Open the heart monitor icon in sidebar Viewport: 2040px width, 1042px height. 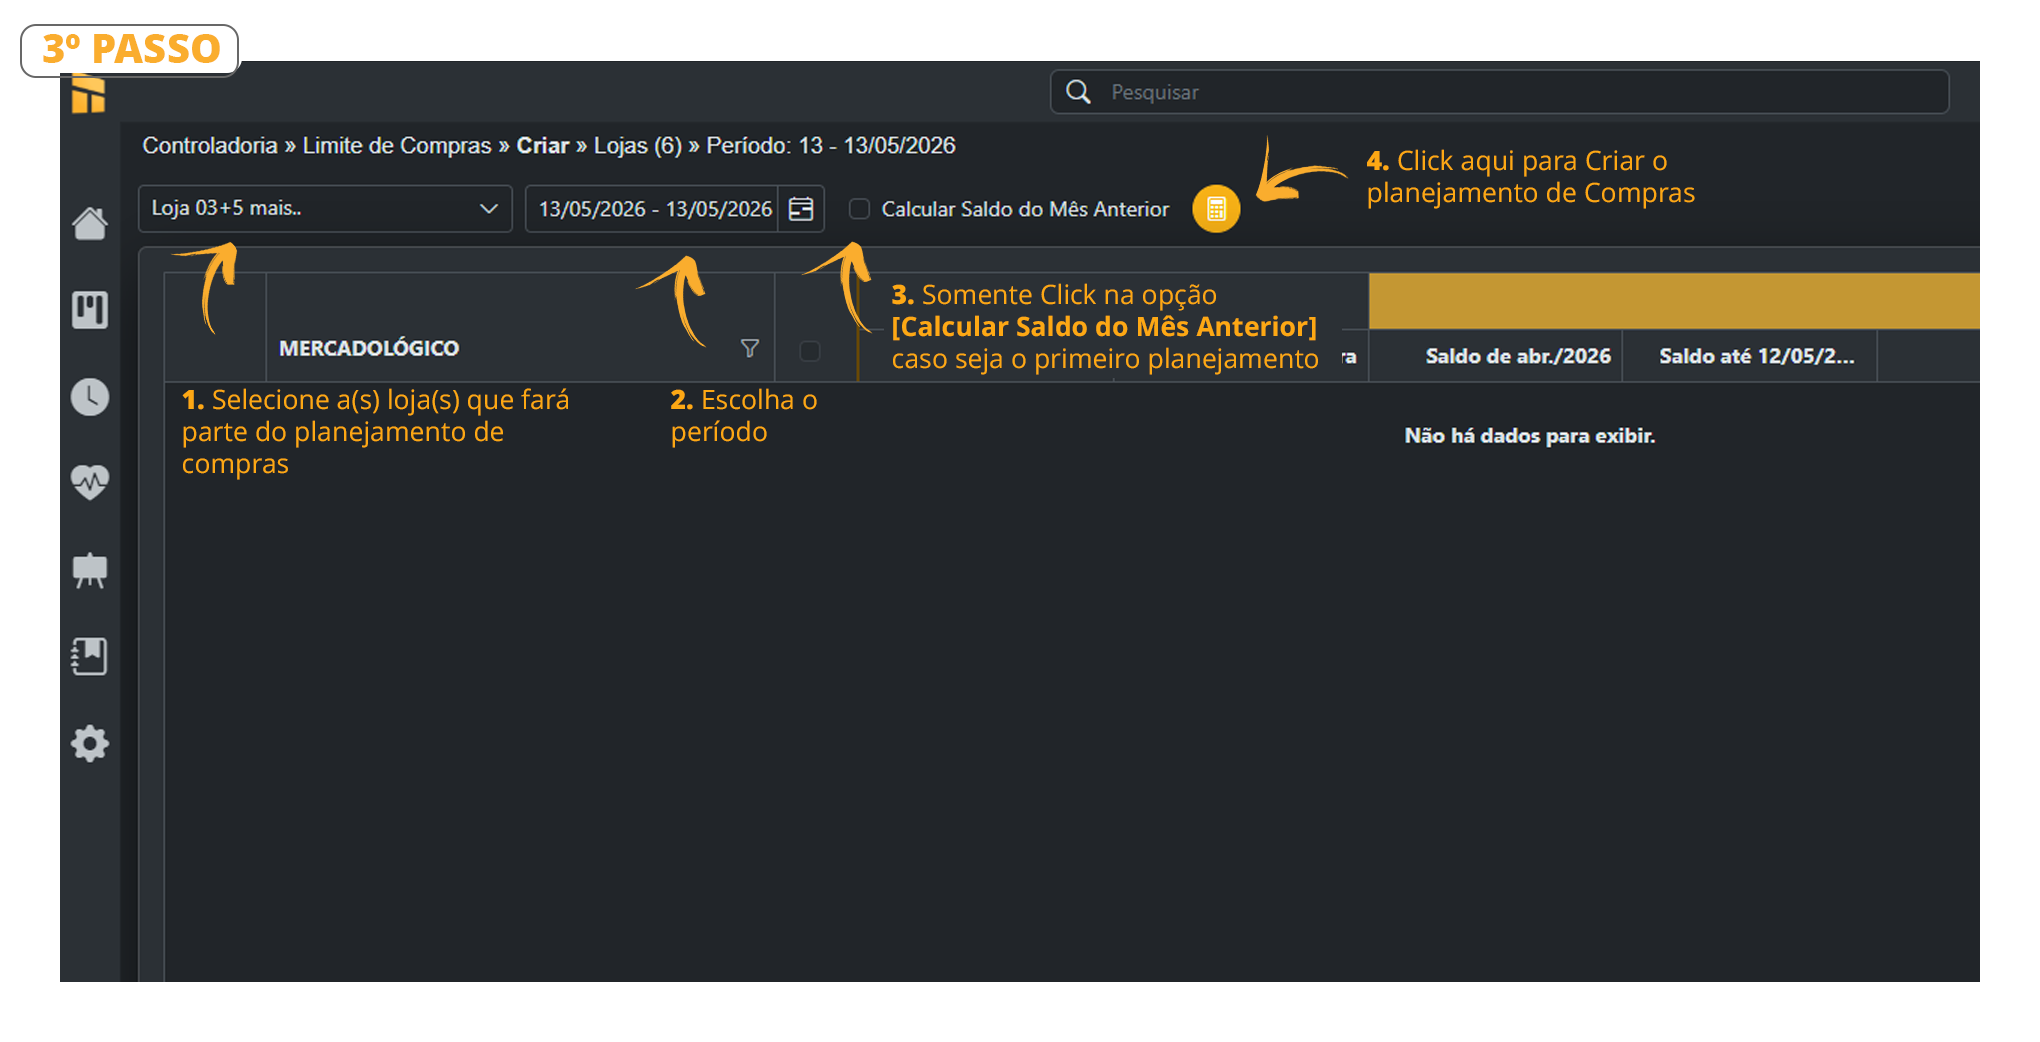(x=90, y=483)
